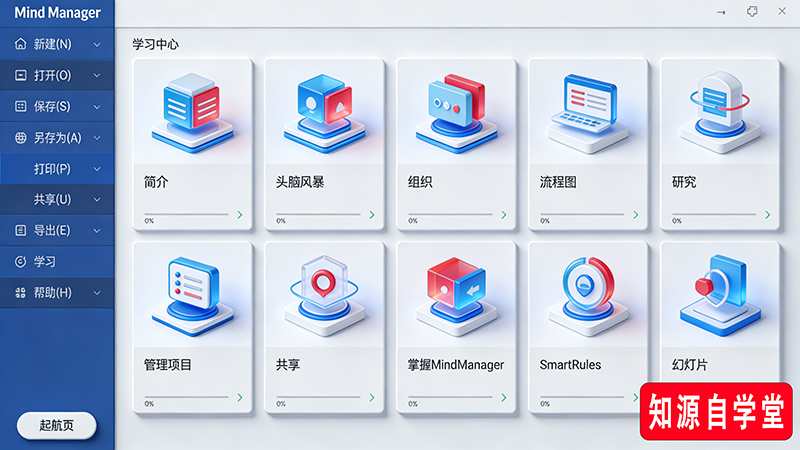Click the 起航页 button
The width and height of the screenshot is (800, 450).
point(57,425)
